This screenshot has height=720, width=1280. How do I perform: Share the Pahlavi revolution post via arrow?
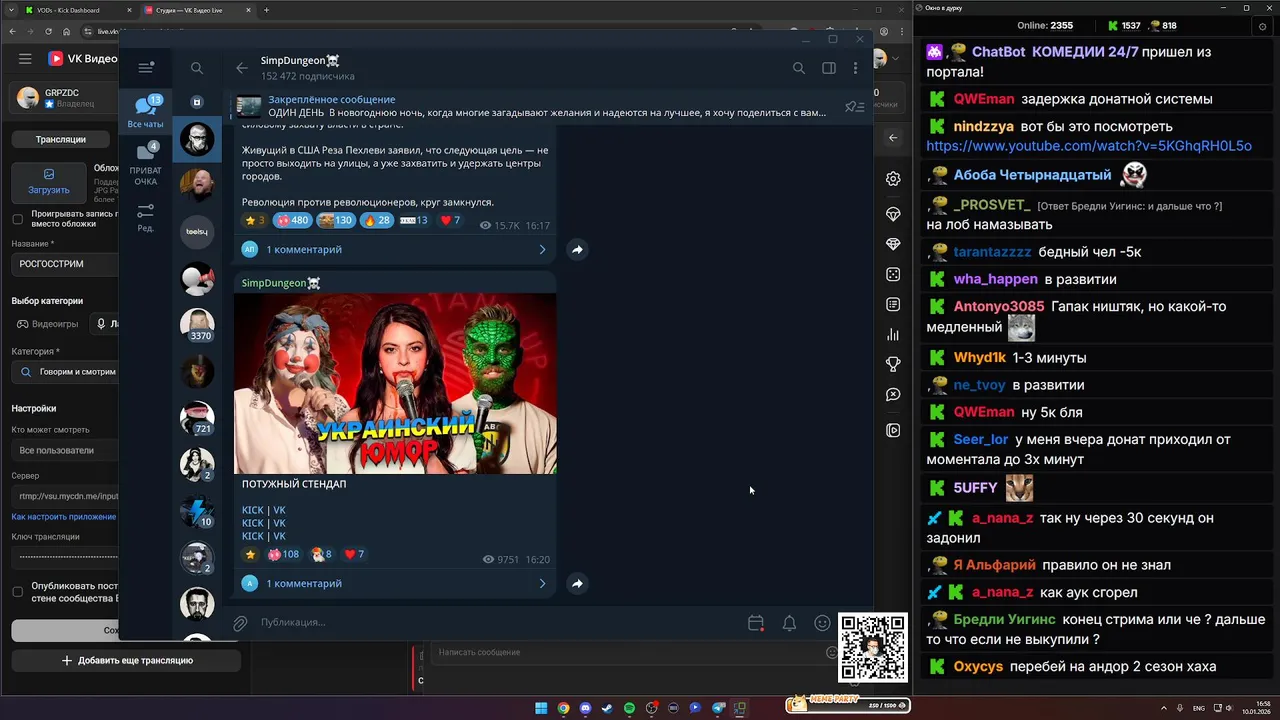pos(577,249)
